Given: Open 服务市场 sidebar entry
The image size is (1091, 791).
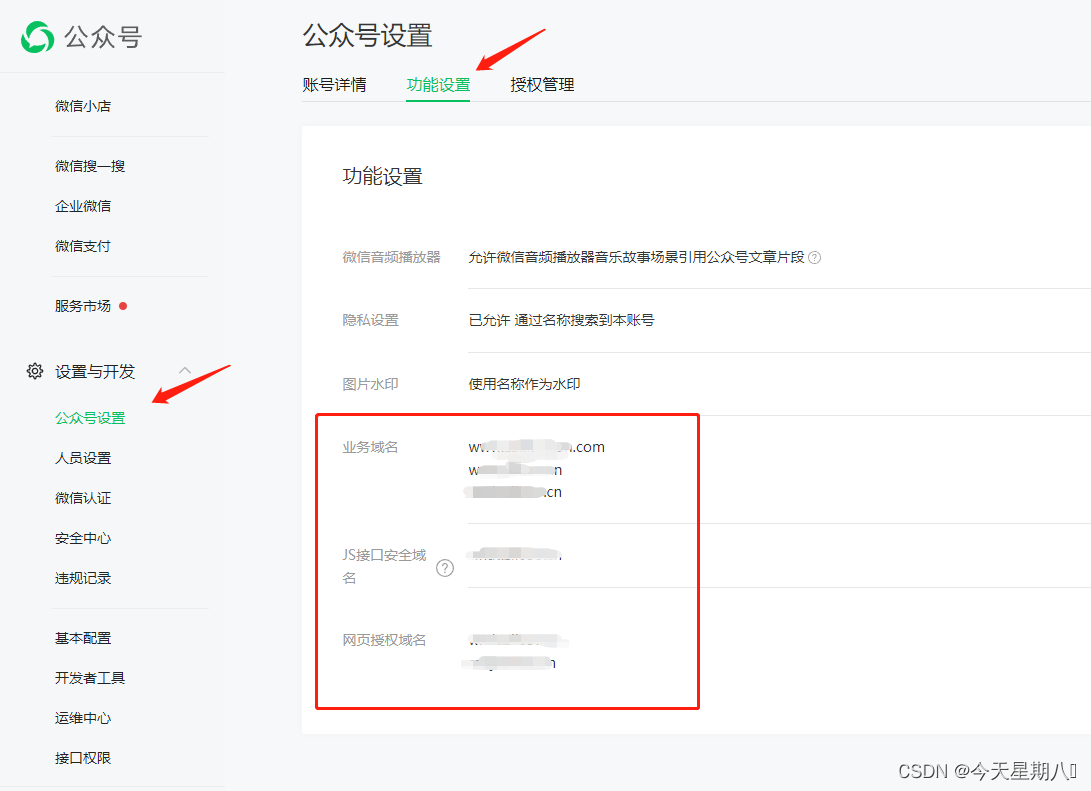Looking at the screenshot, I should [83, 306].
